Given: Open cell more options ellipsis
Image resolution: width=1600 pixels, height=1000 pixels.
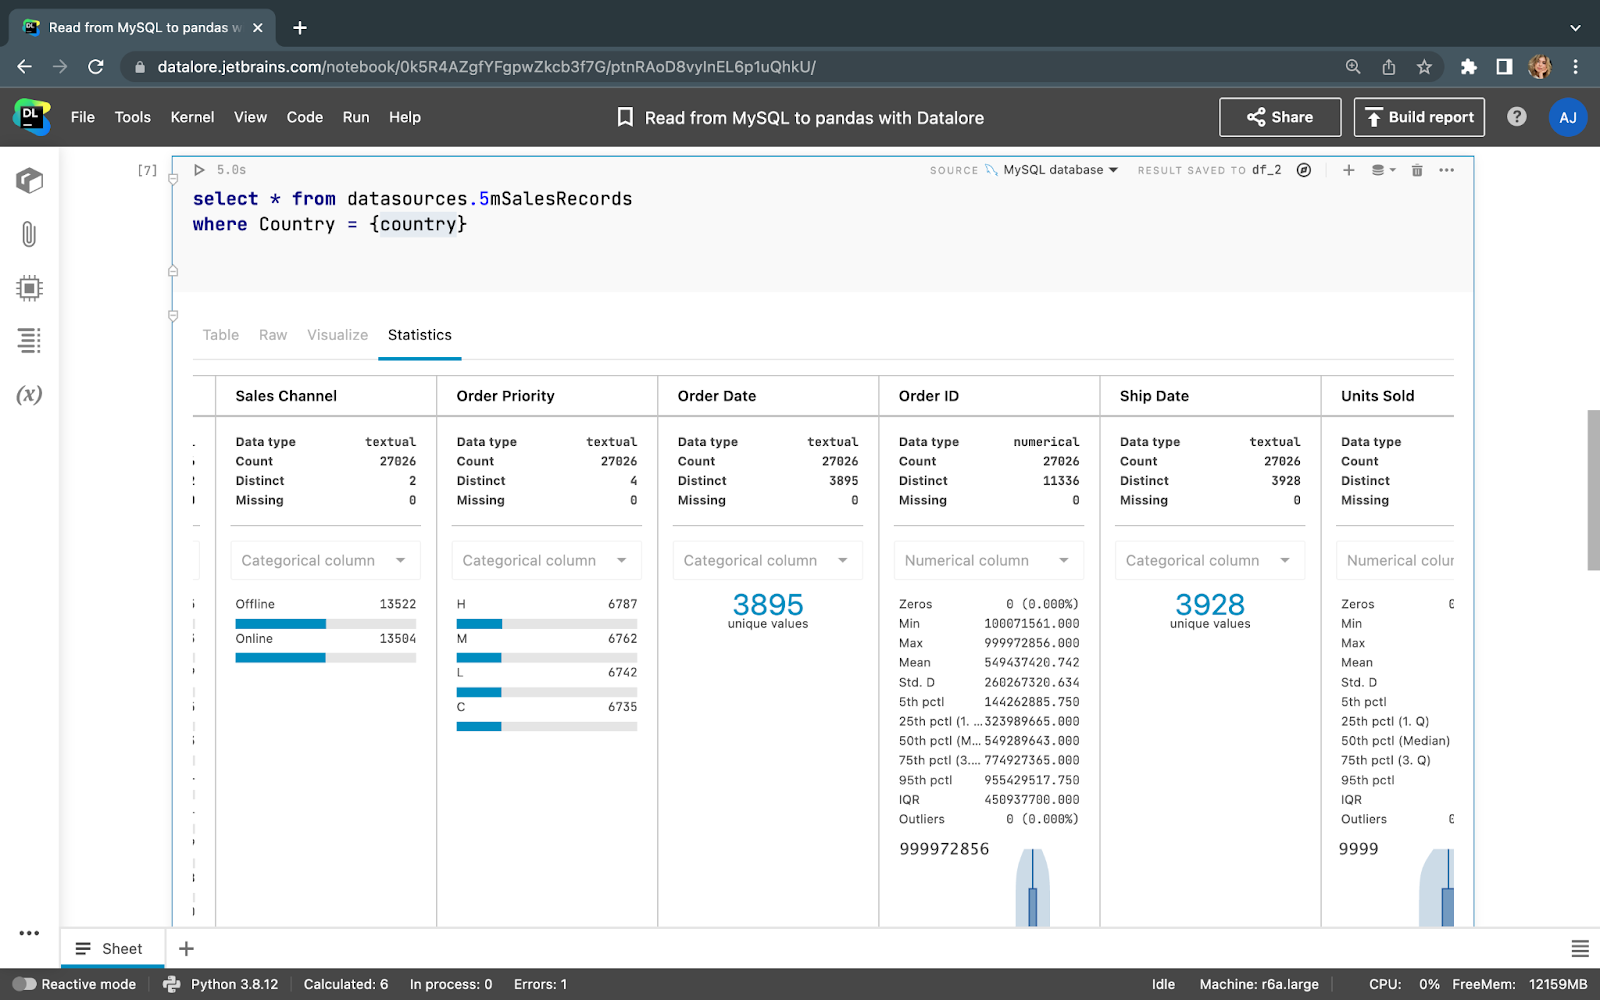Looking at the screenshot, I should tap(1446, 170).
